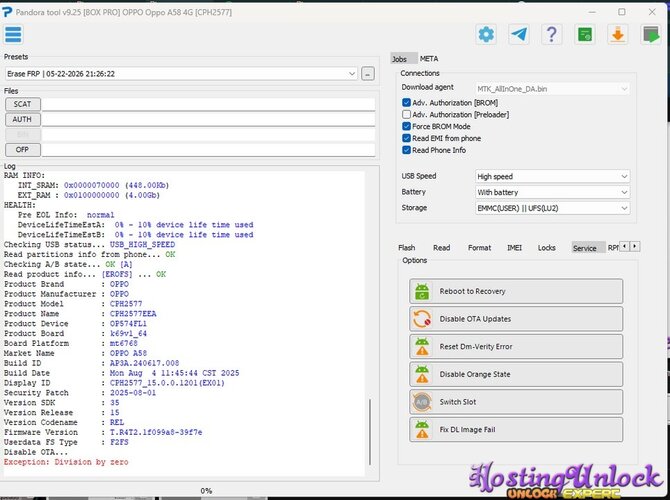The image size is (670, 500).
Task: Click the Disable Orange State button
Action: pos(516,374)
